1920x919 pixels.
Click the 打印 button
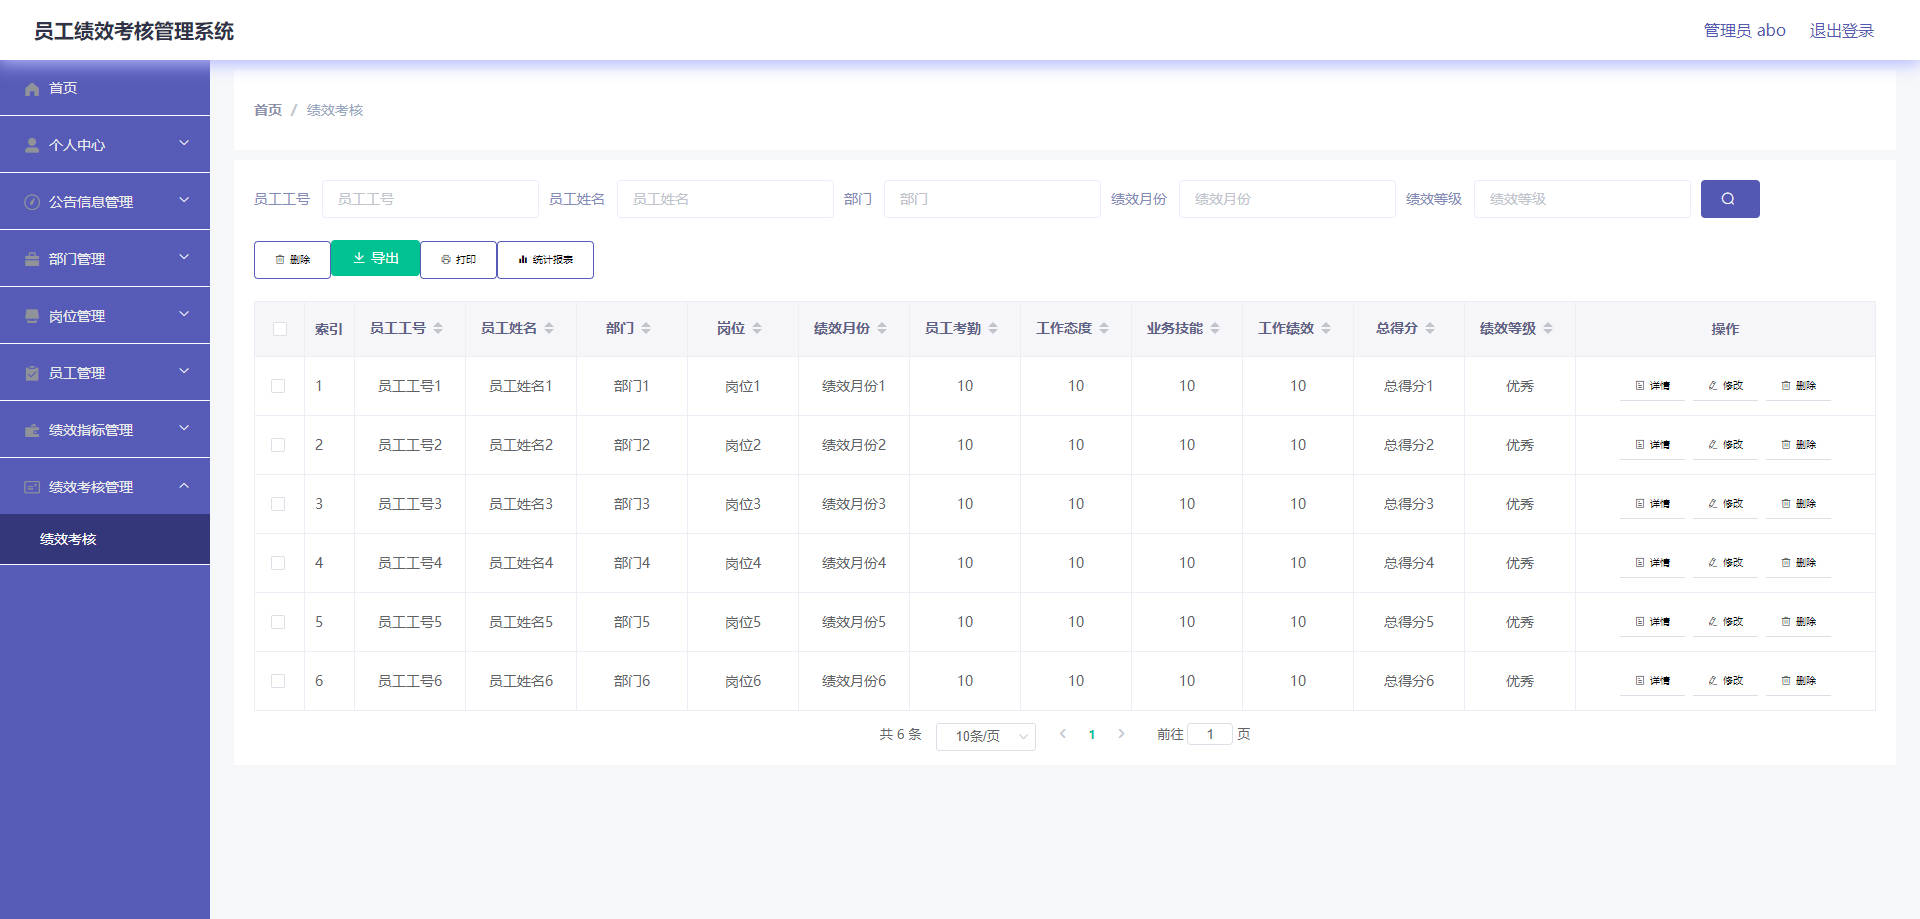pos(458,260)
